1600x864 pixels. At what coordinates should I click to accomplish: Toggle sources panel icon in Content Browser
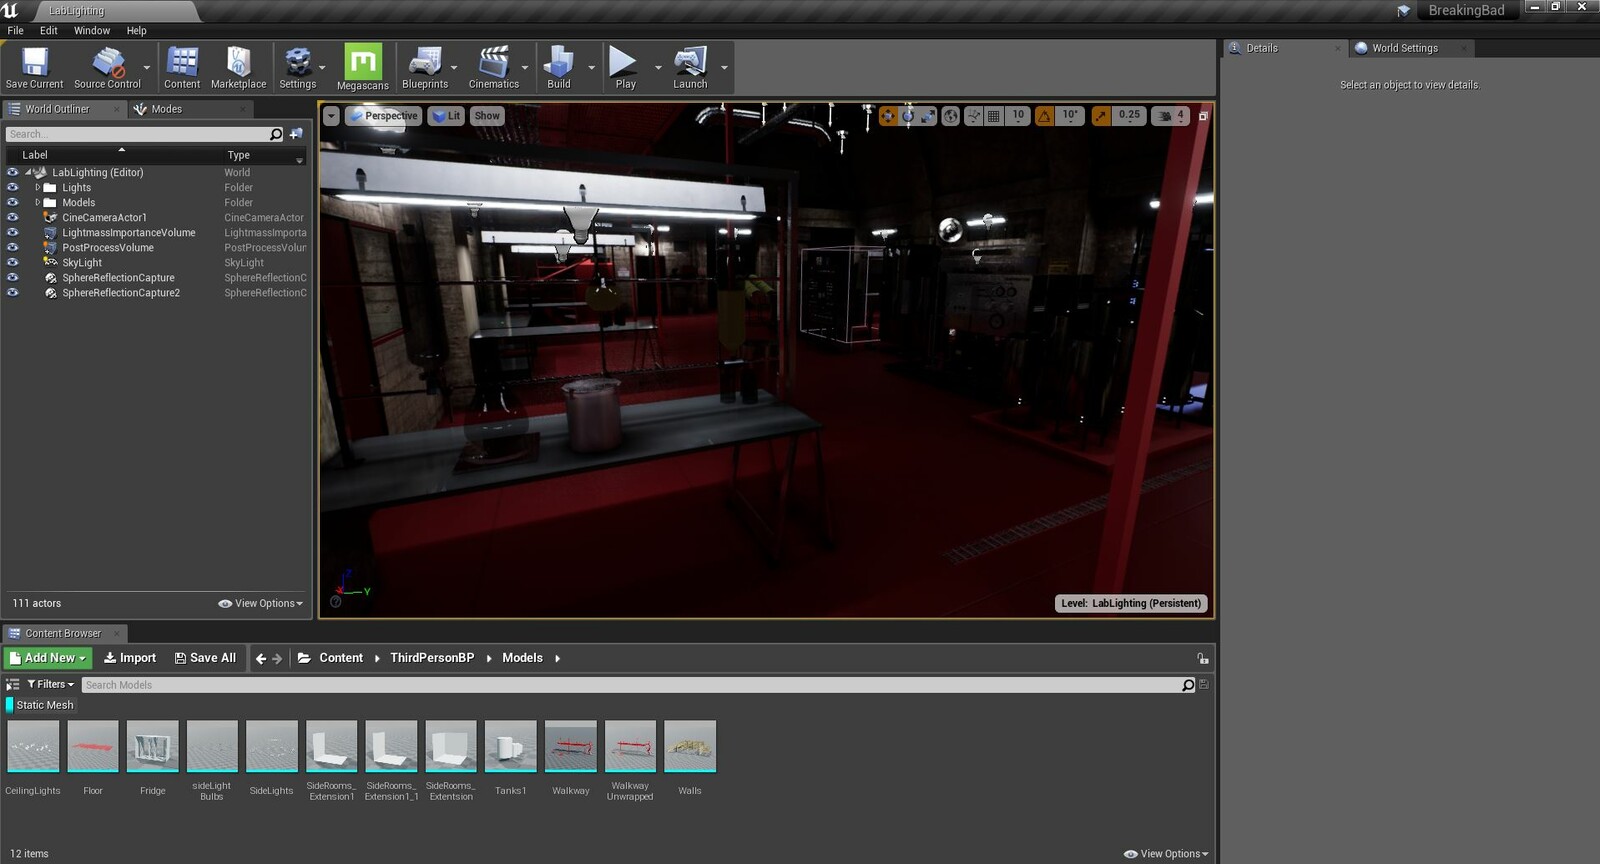[12, 685]
